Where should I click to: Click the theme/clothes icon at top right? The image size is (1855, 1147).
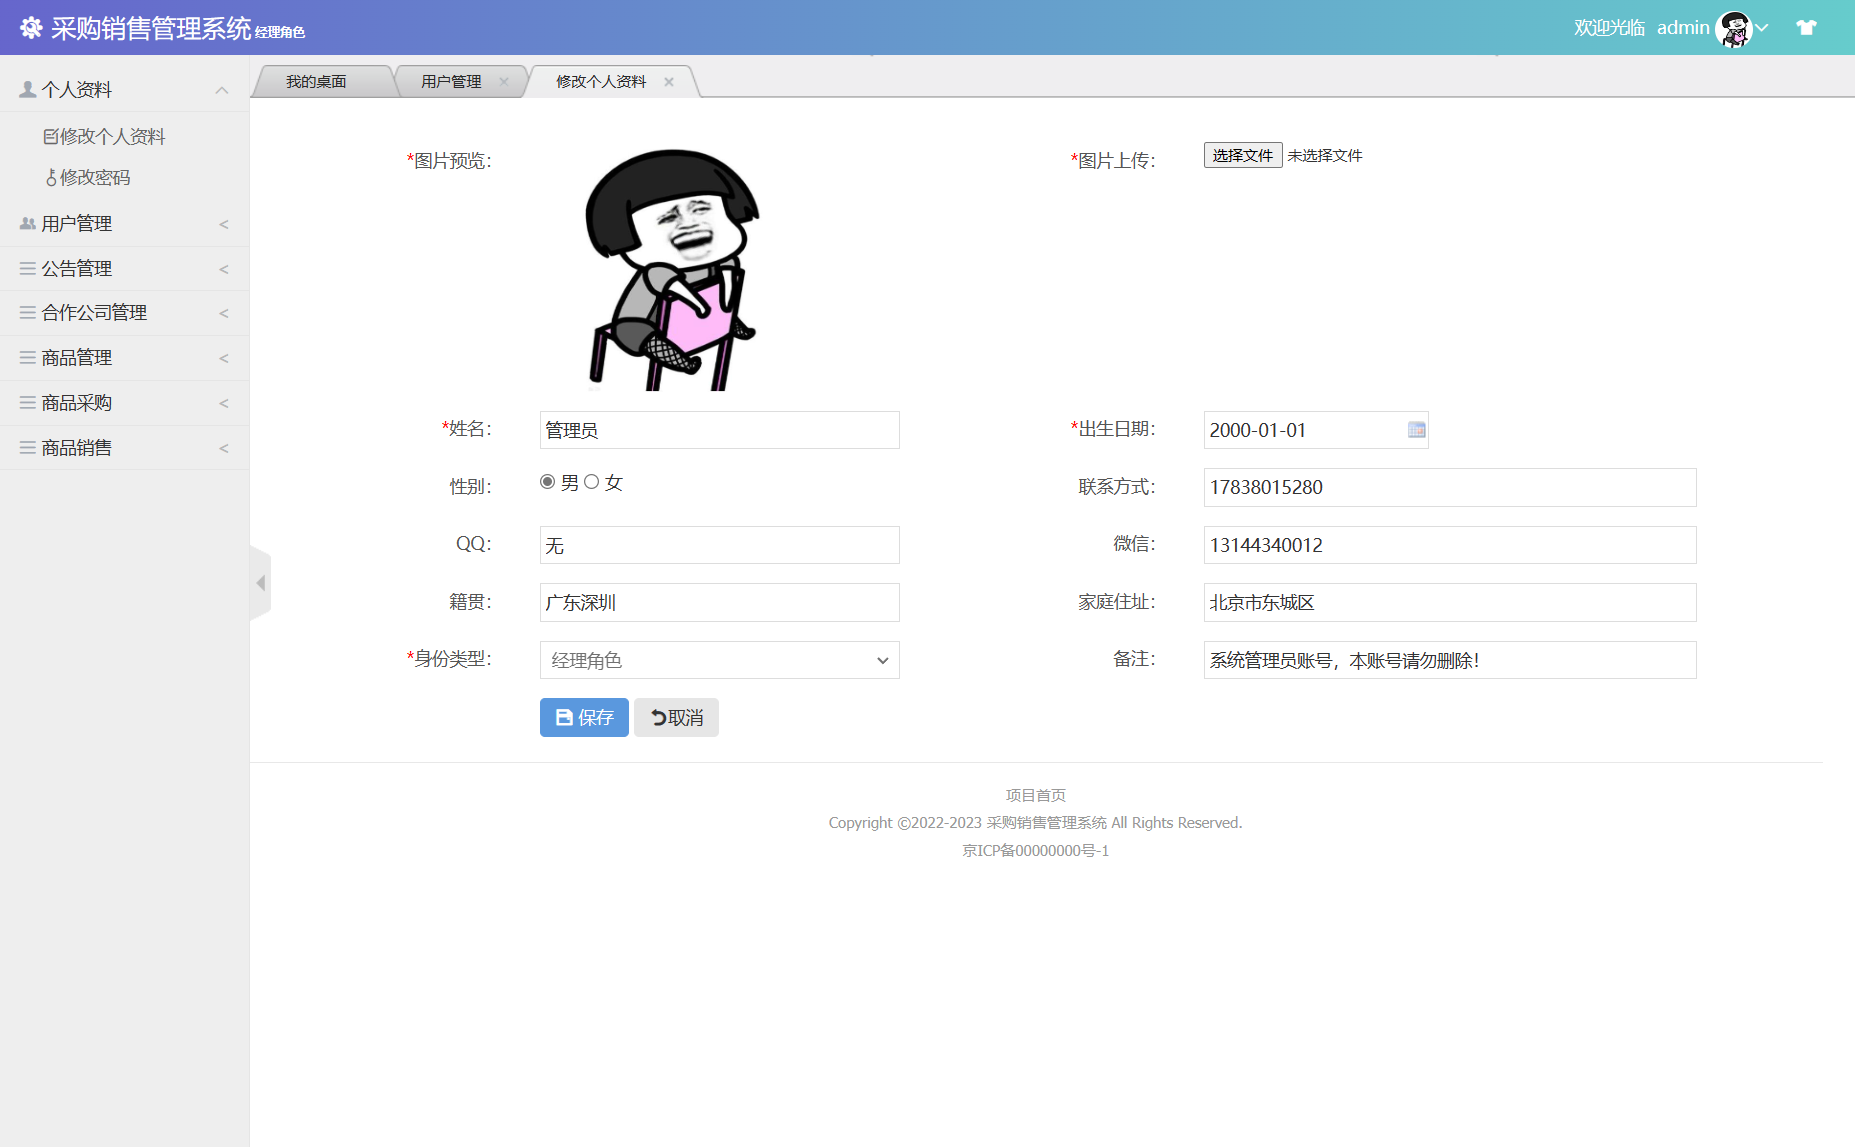[x=1807, y=27]
